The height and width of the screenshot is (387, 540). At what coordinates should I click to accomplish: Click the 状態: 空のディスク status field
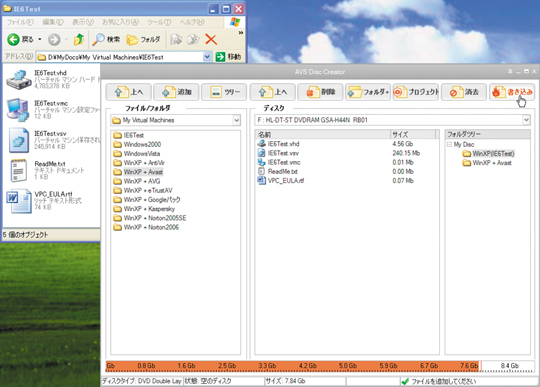point(224,381)
